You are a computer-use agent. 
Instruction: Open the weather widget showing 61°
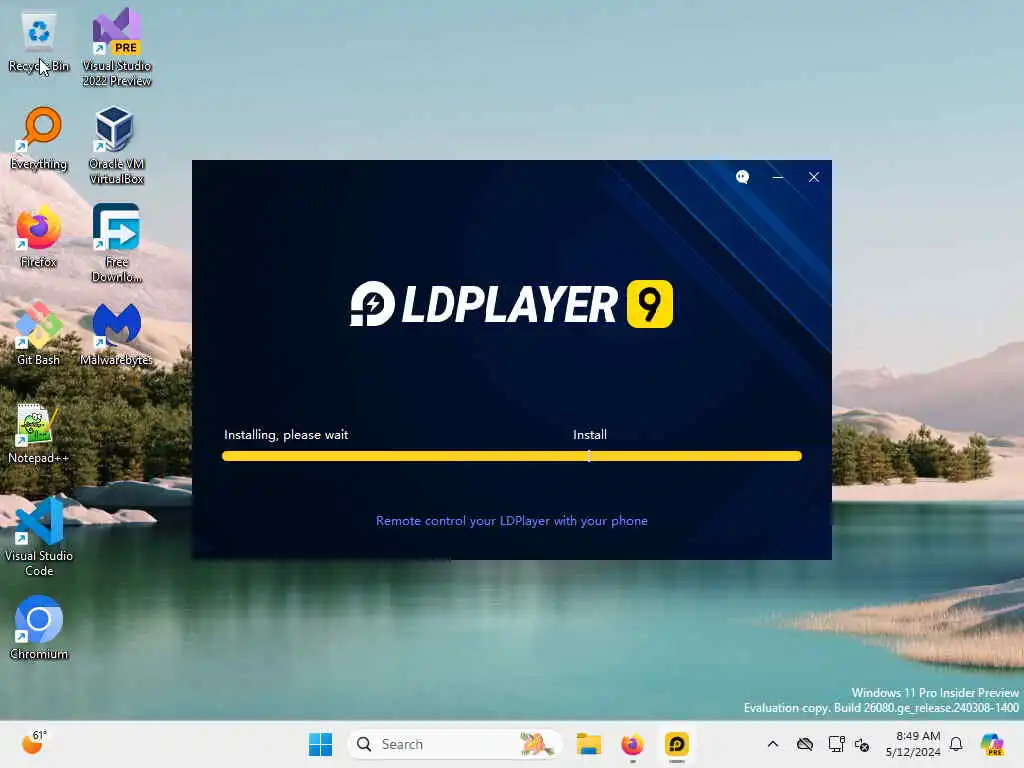[x=34, y=743]
